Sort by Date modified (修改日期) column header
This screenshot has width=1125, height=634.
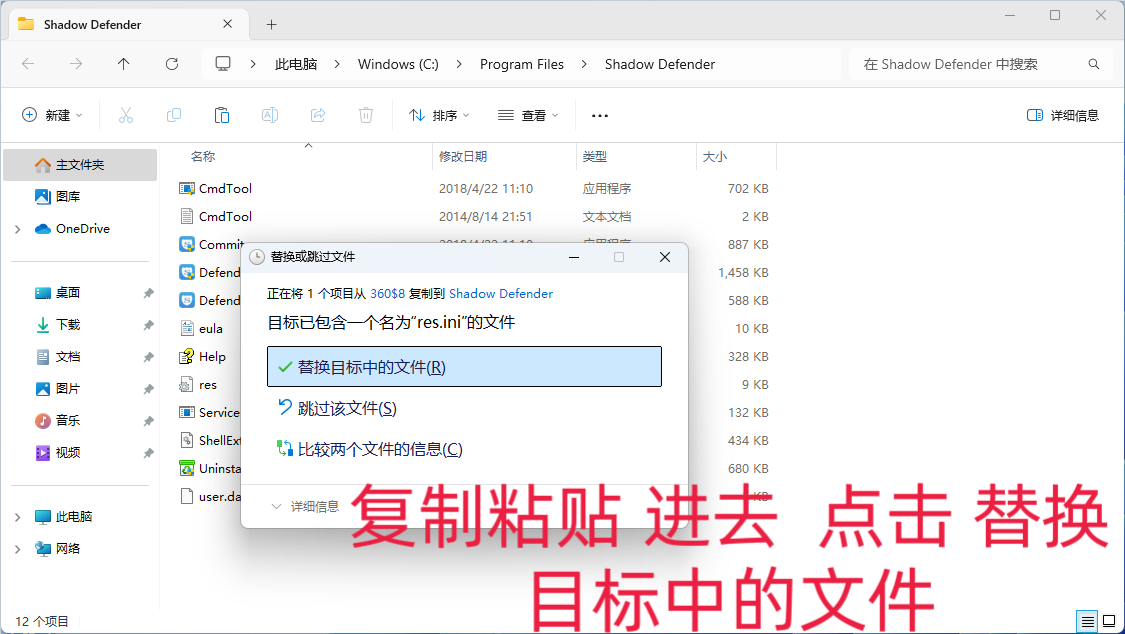coord(463,156)
